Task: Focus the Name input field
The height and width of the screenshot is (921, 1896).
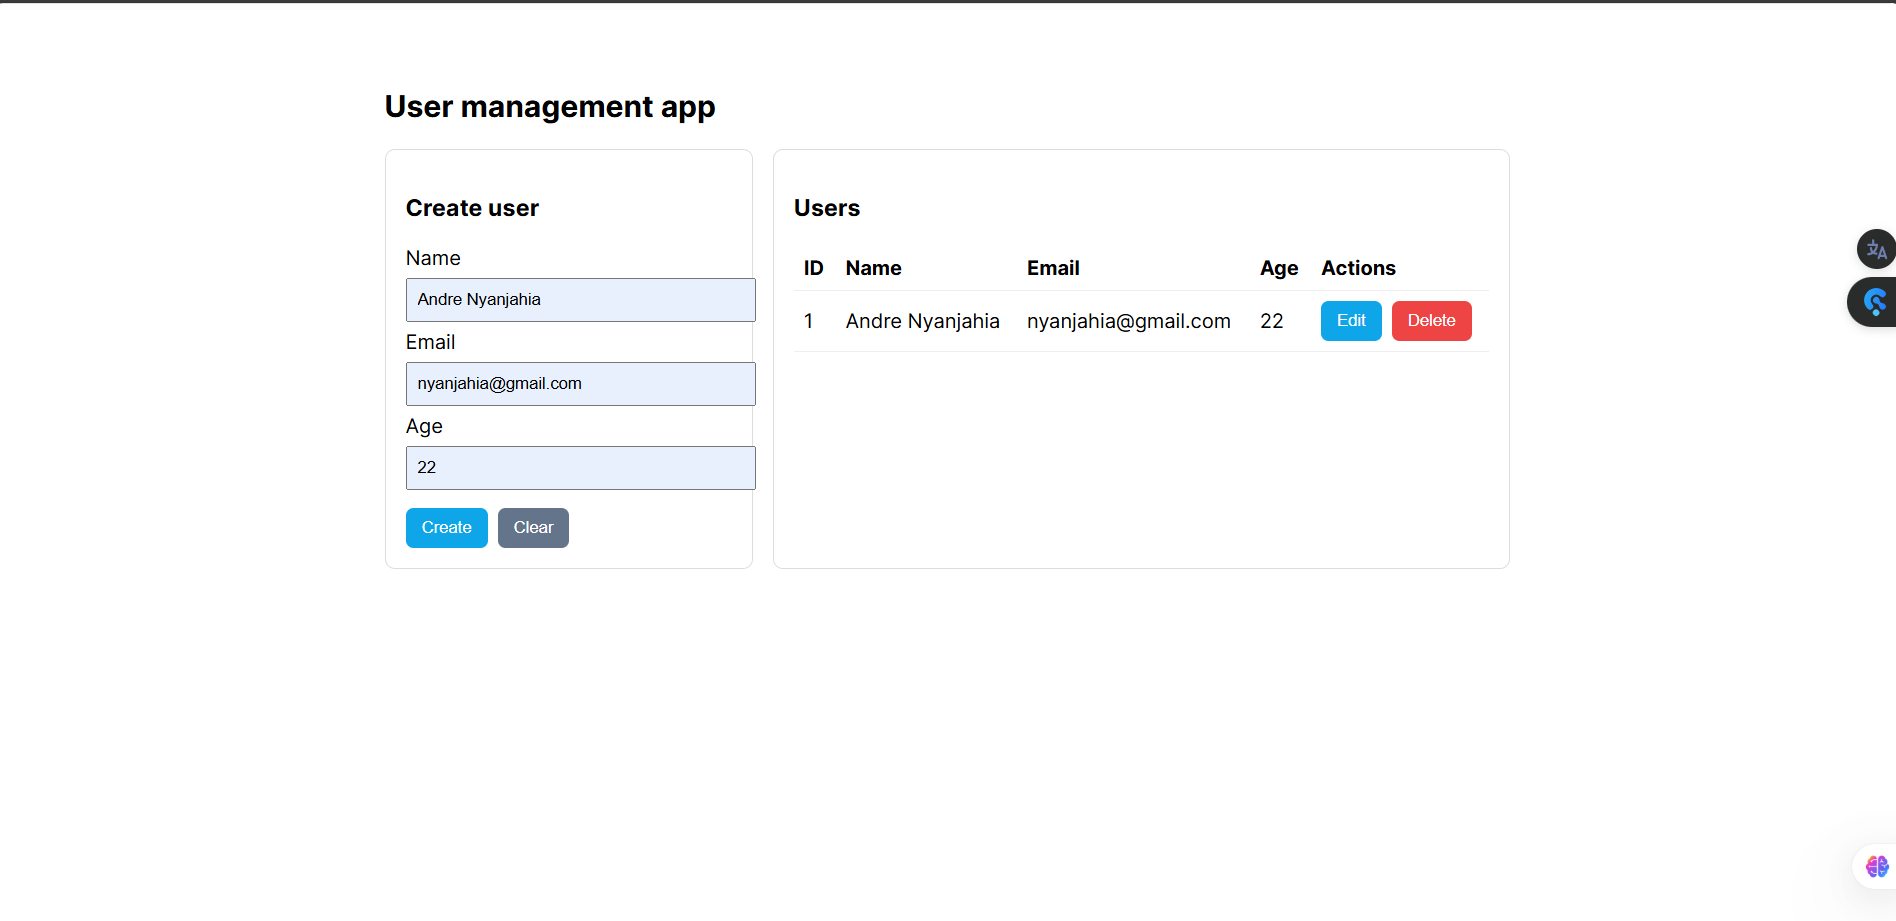Action: 580,300
